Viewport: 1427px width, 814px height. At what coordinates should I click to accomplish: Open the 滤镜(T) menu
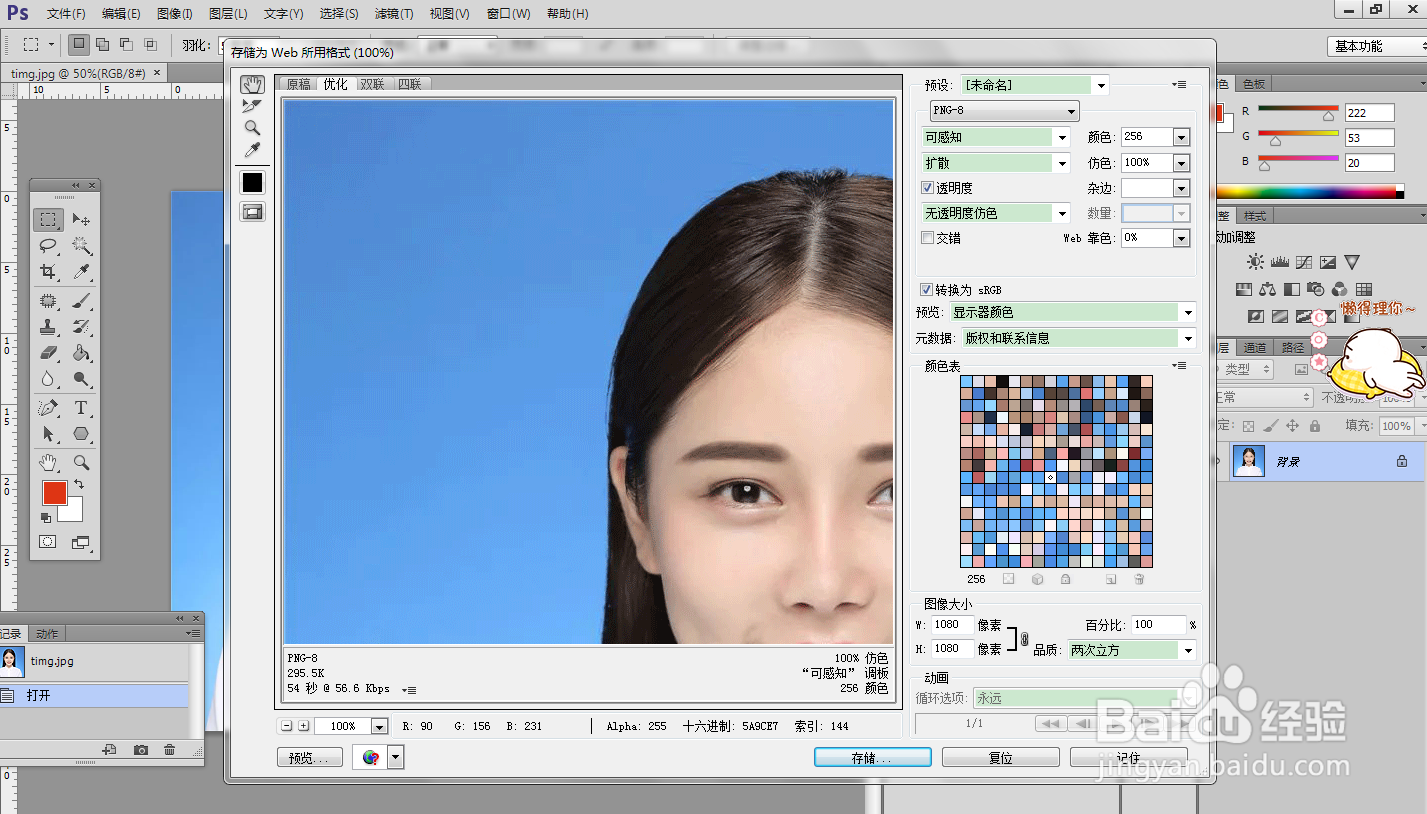[394, 14]
